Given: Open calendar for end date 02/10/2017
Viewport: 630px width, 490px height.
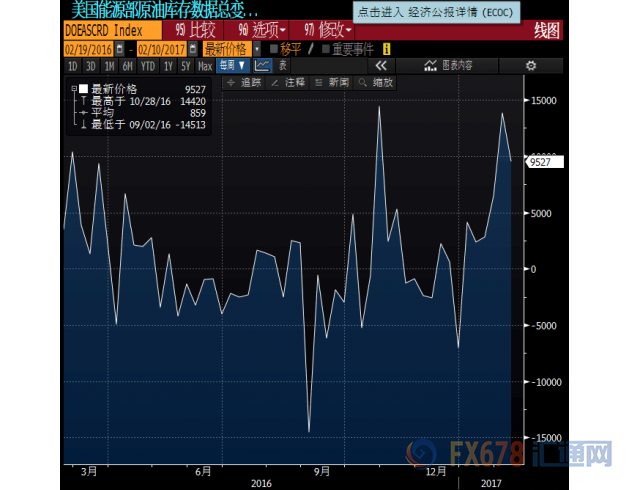Looking at the screenshot, I should [x=193, y=48].
